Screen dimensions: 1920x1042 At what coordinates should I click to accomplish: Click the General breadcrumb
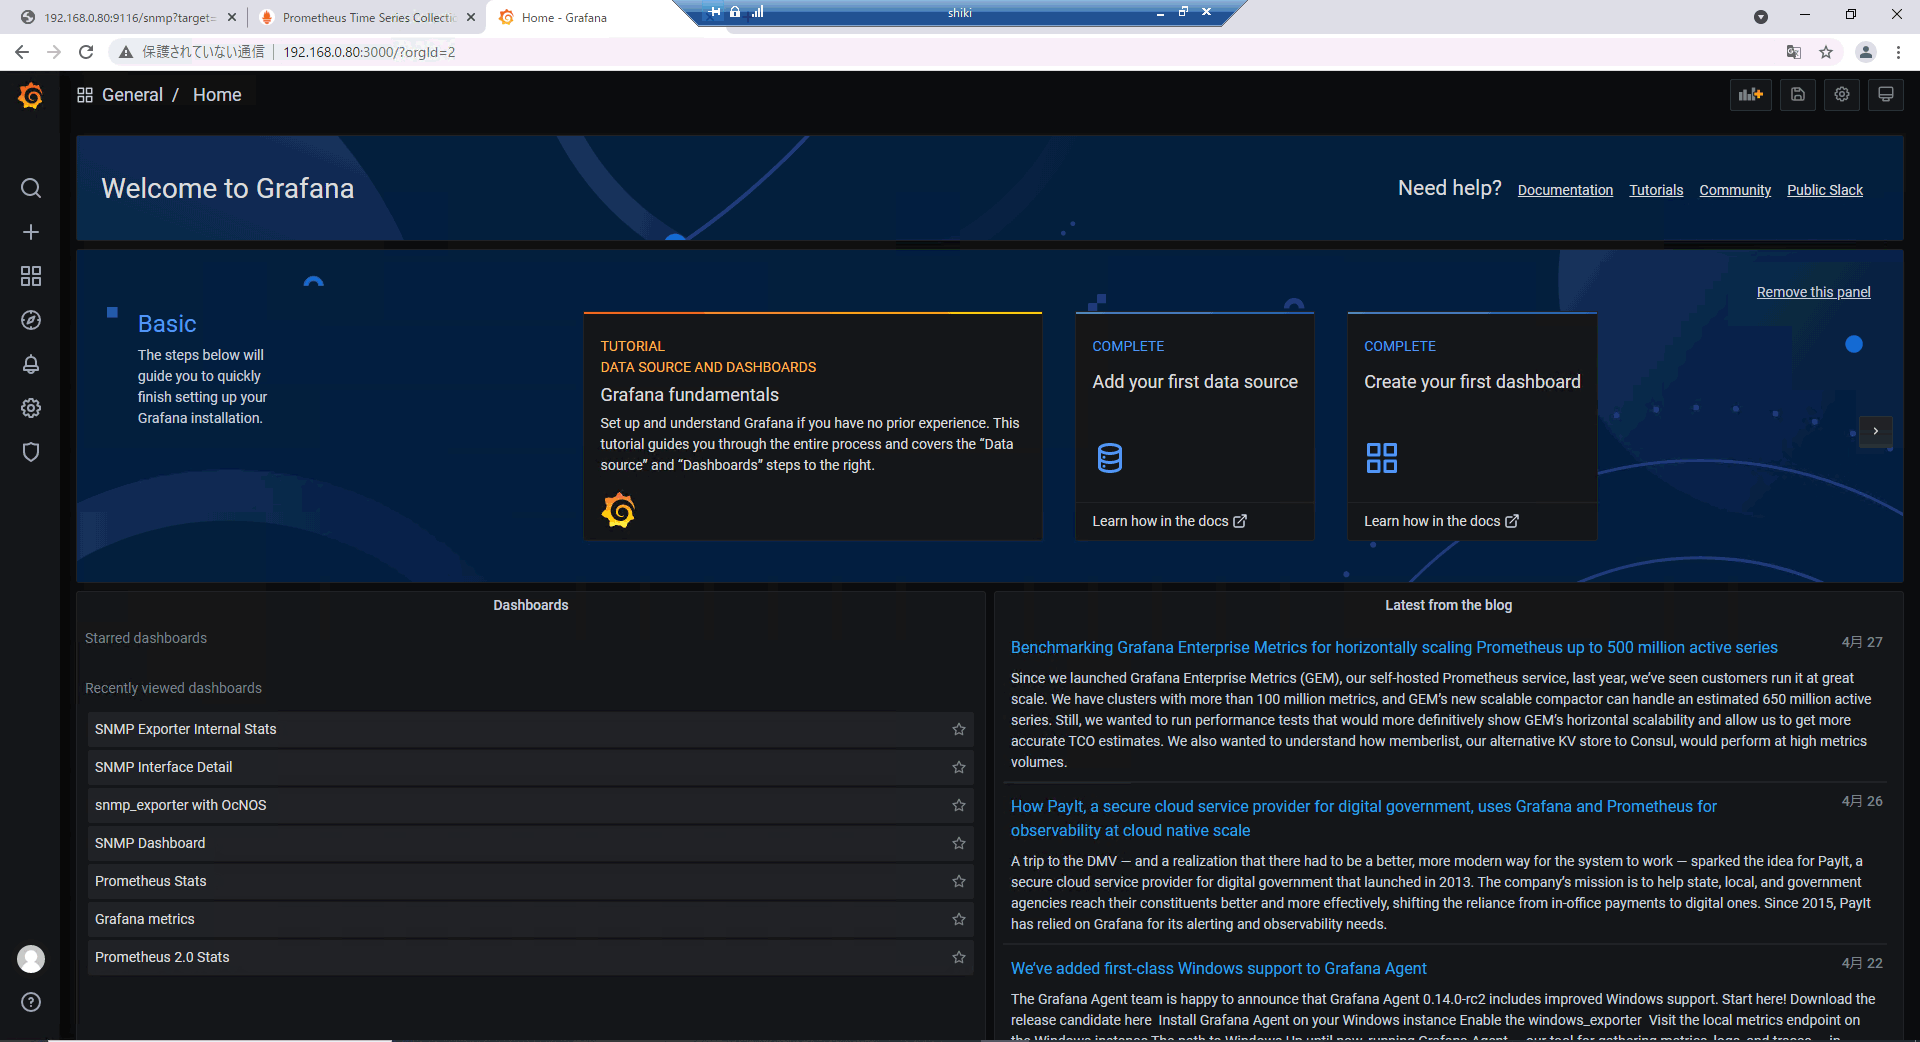pyautogui.click(x=132, y=95)
